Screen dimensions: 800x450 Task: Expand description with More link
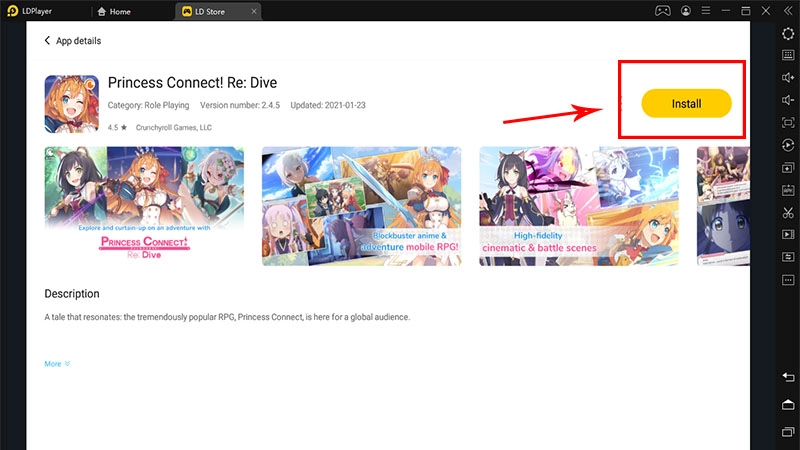pos(57,364)
